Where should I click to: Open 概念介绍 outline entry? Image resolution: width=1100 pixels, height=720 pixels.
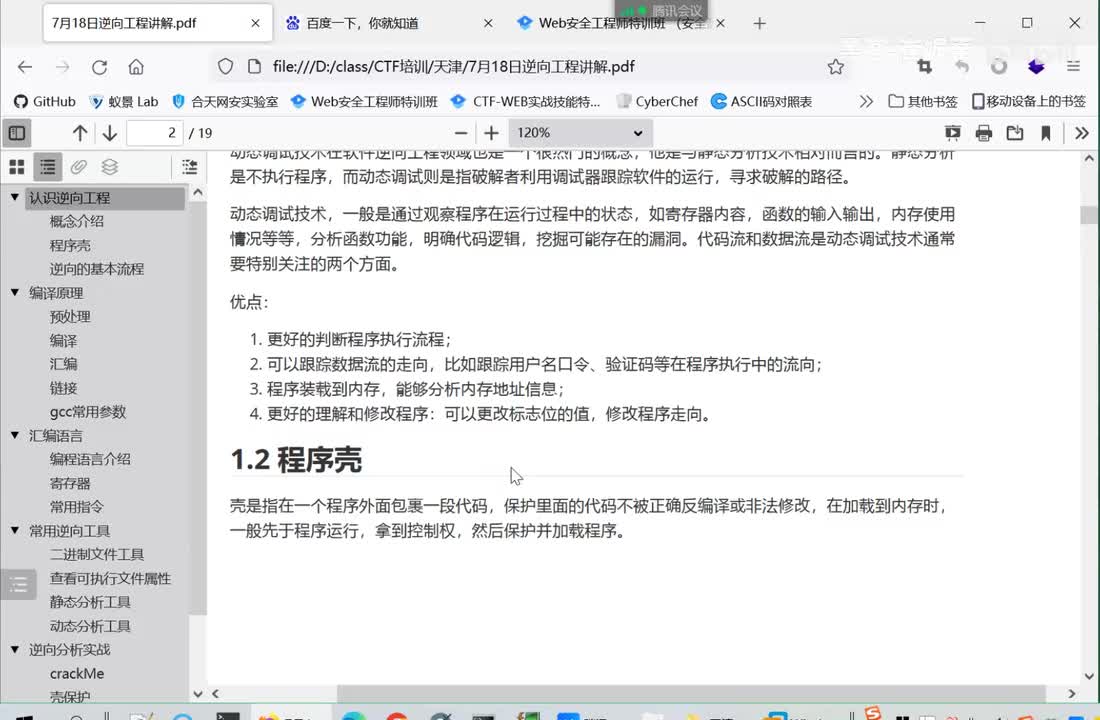point(76,222)
